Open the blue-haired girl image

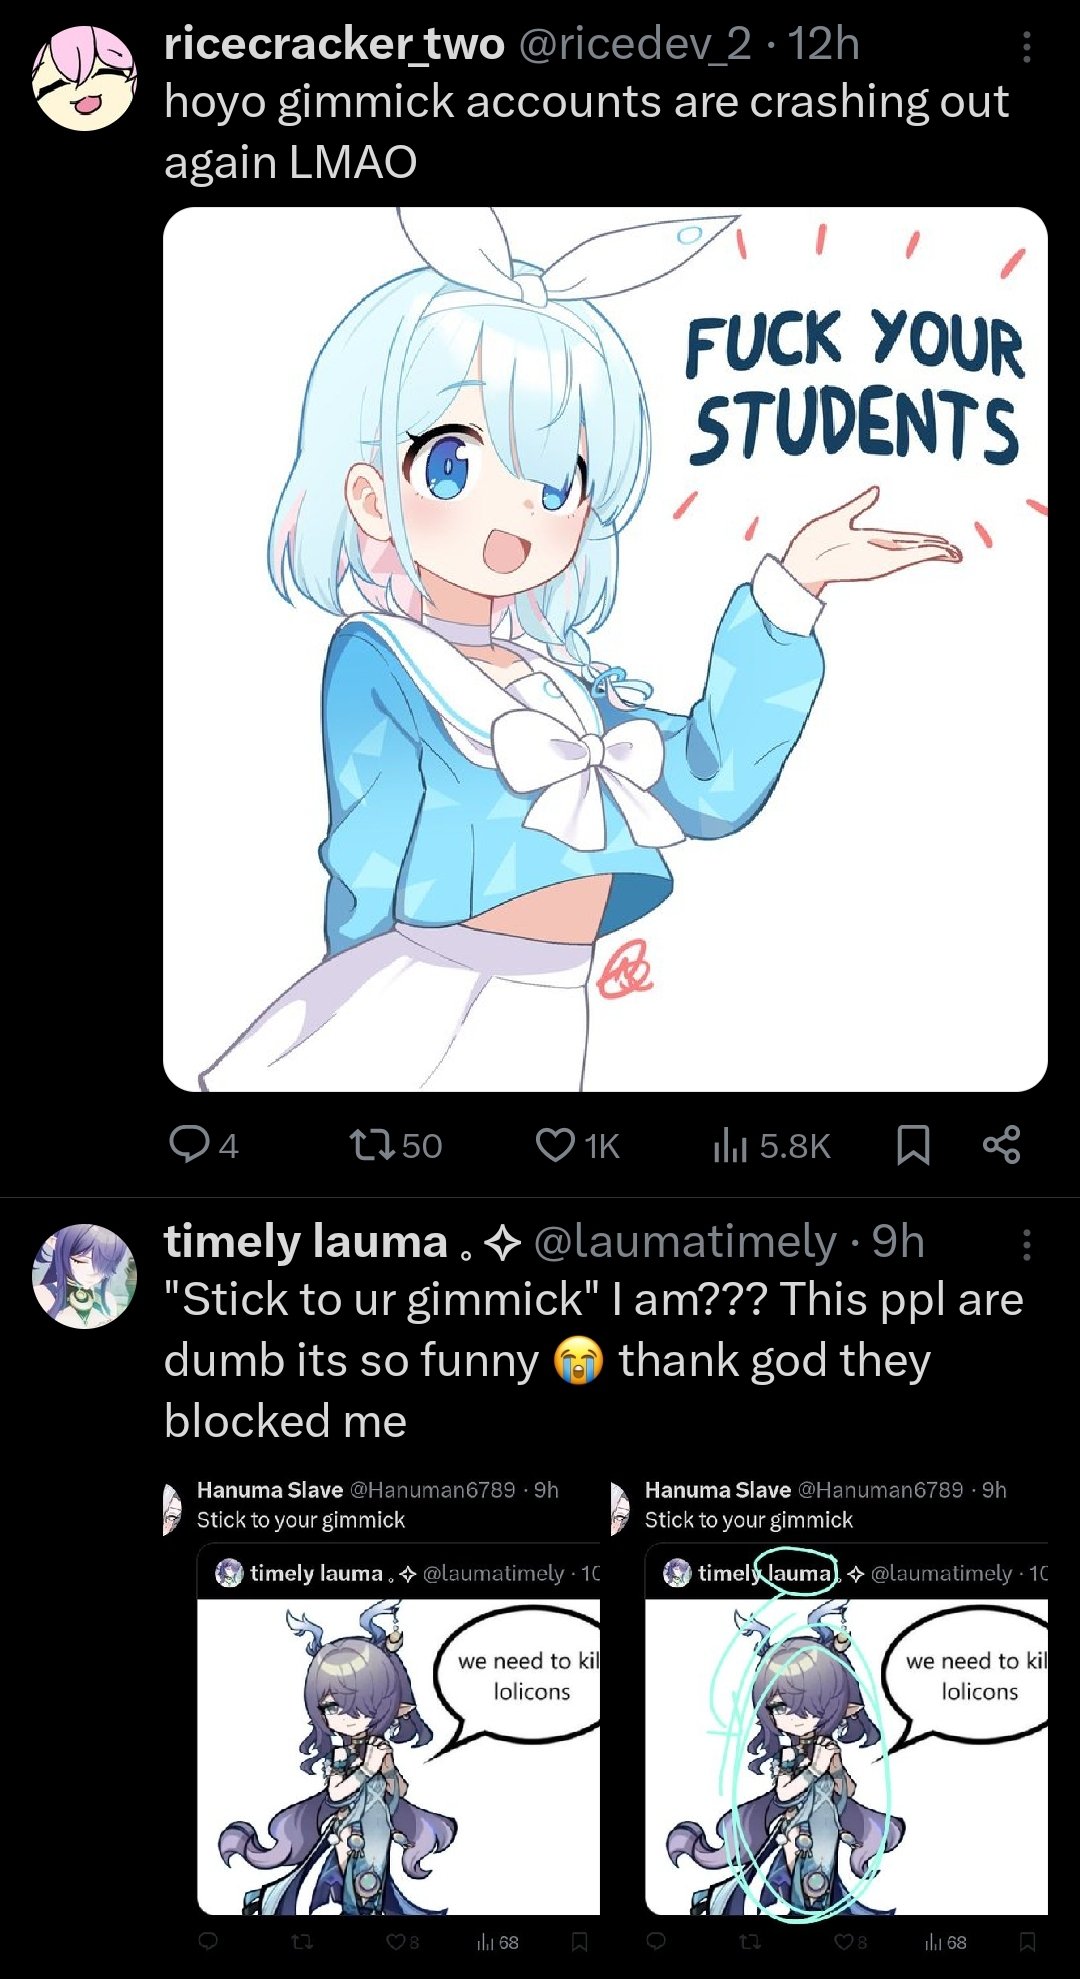(605, 649)
